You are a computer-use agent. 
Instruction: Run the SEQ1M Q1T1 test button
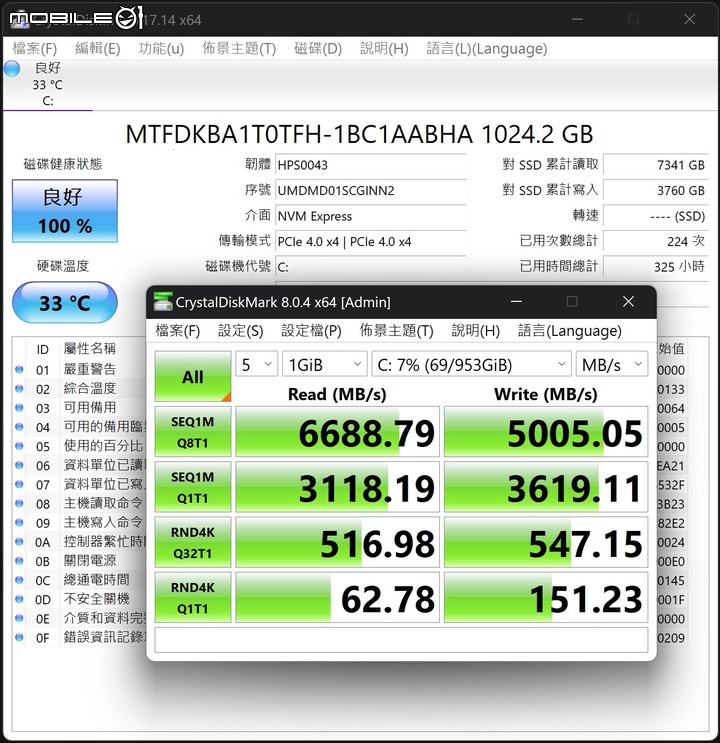pyautogui.click(x=193, y=487)
